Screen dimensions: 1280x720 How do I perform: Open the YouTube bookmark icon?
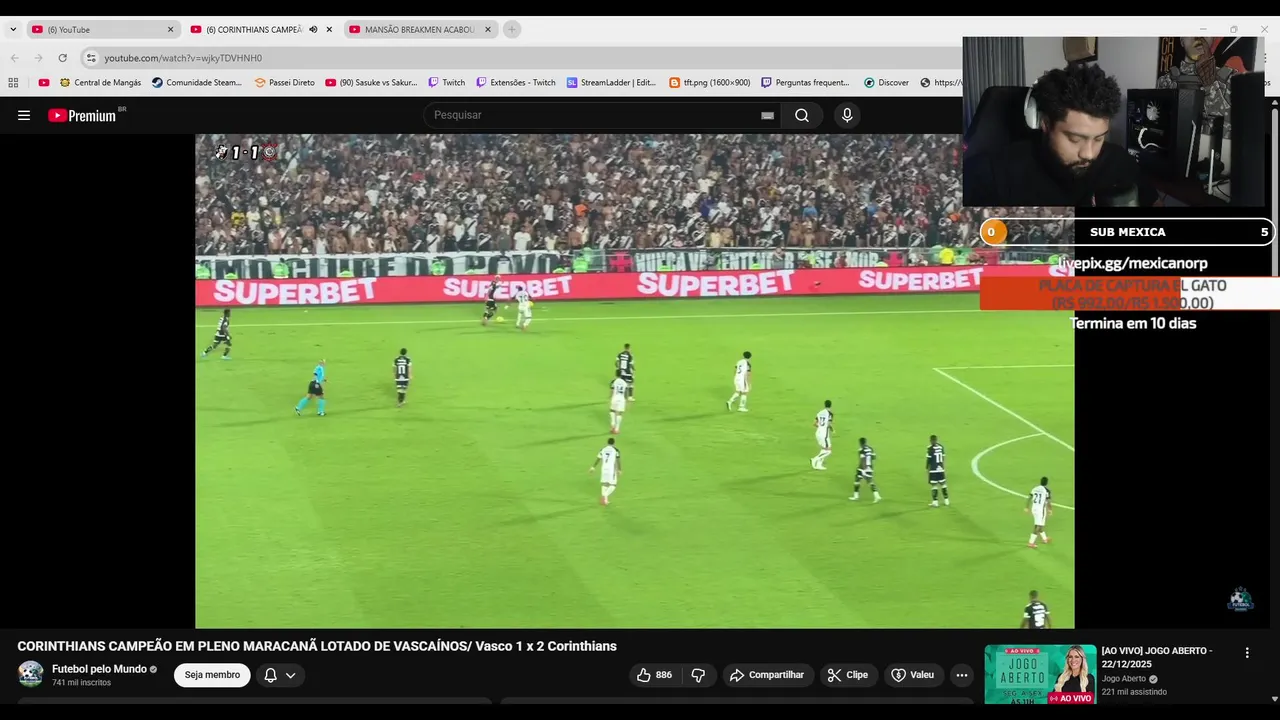tap(43, 82)
